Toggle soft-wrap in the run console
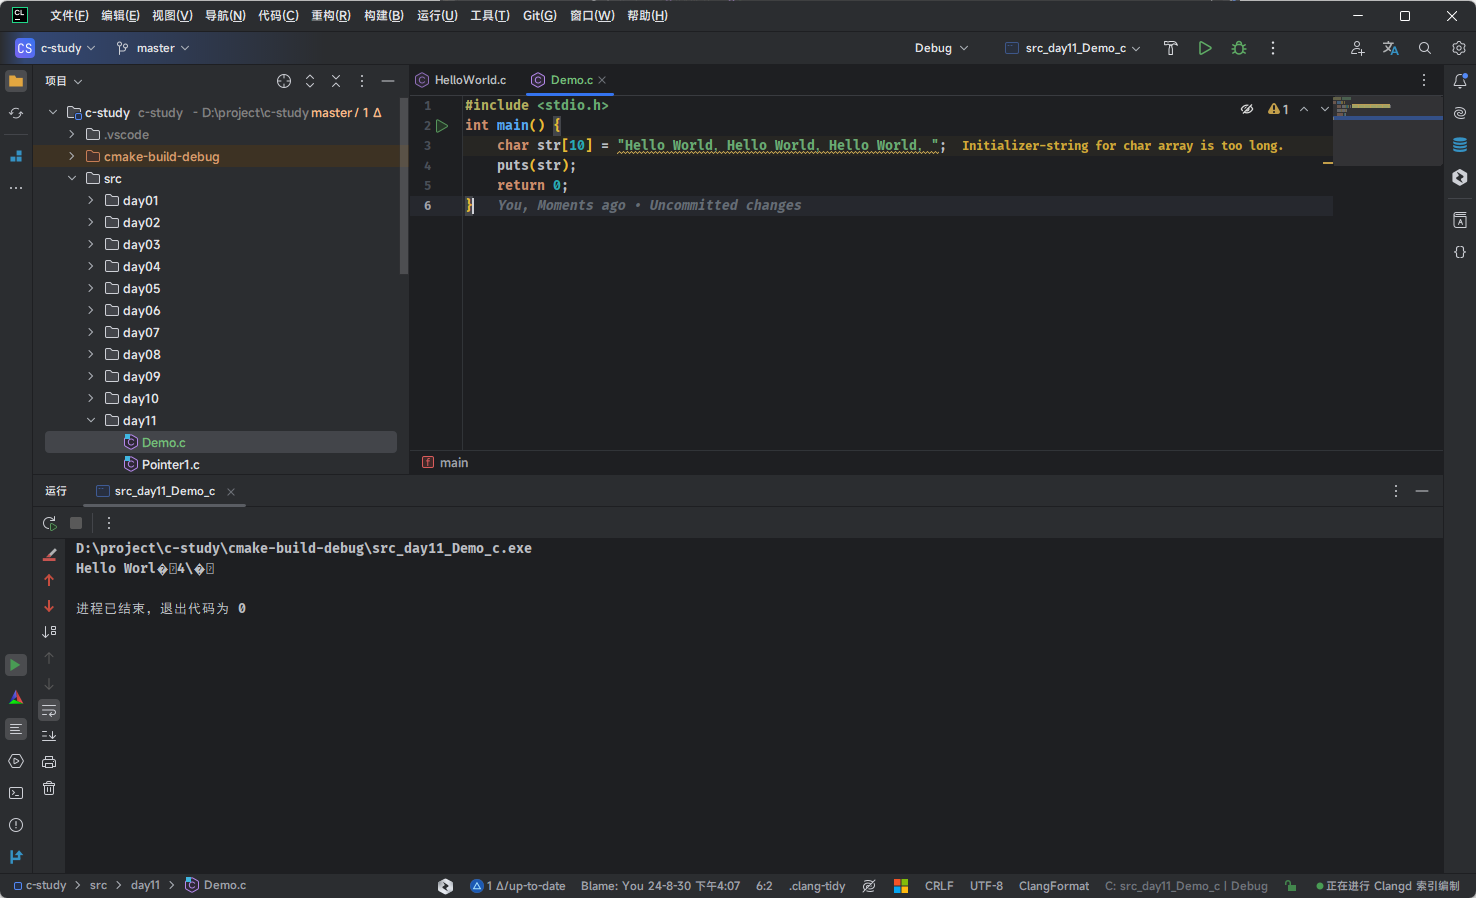The width and height of the screenshot is (1476, 898). click(49, 710)
